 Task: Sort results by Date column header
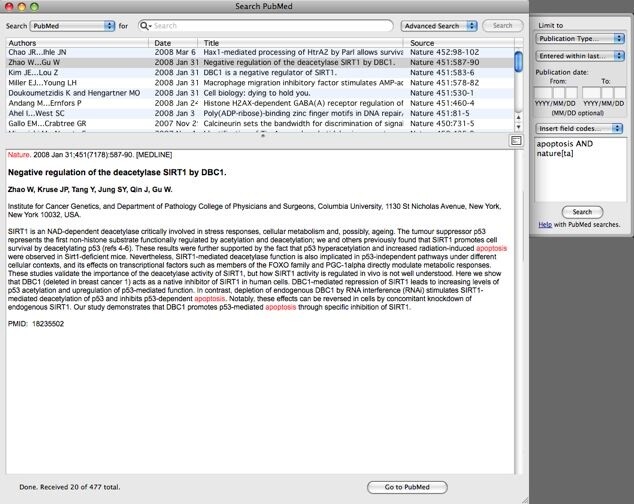(173, 42)
